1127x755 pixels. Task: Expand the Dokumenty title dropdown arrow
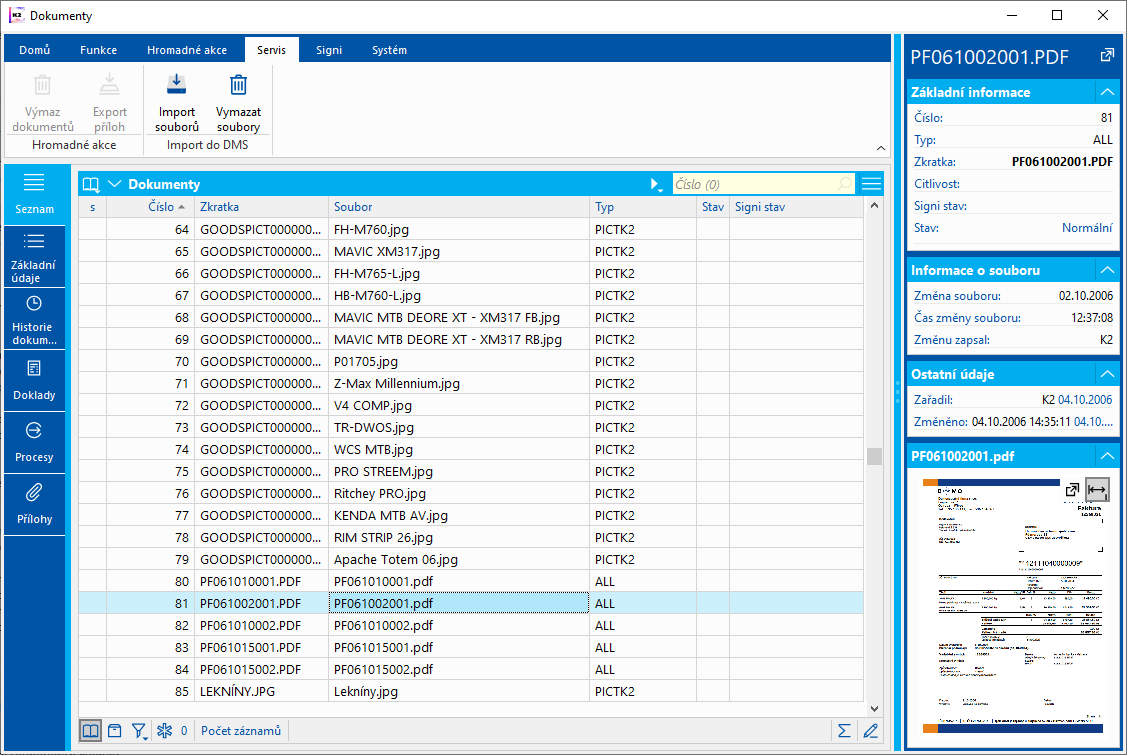[x=114, y=184]
